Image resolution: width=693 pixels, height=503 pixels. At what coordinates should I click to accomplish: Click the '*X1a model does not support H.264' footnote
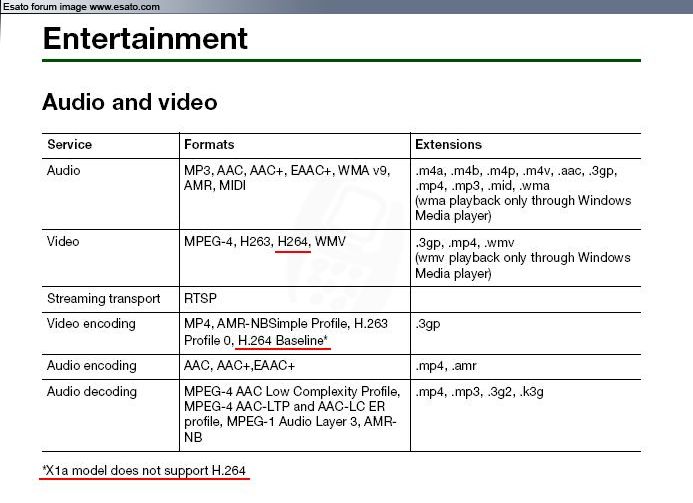(x=144, y=471)
